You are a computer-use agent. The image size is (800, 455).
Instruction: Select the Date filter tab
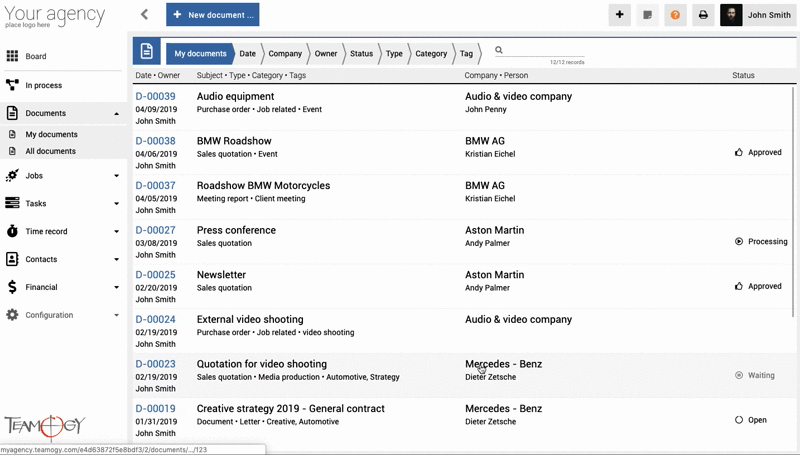(247, 54)
